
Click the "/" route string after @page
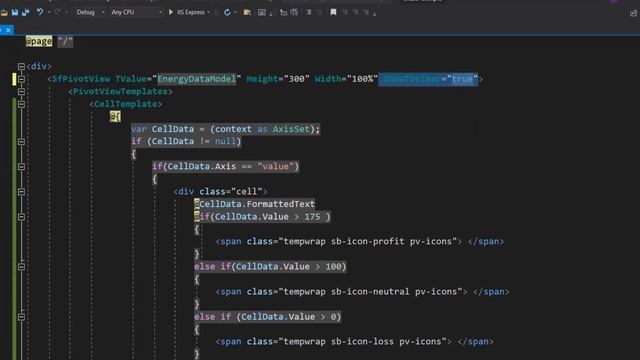(x=65, y=41)
